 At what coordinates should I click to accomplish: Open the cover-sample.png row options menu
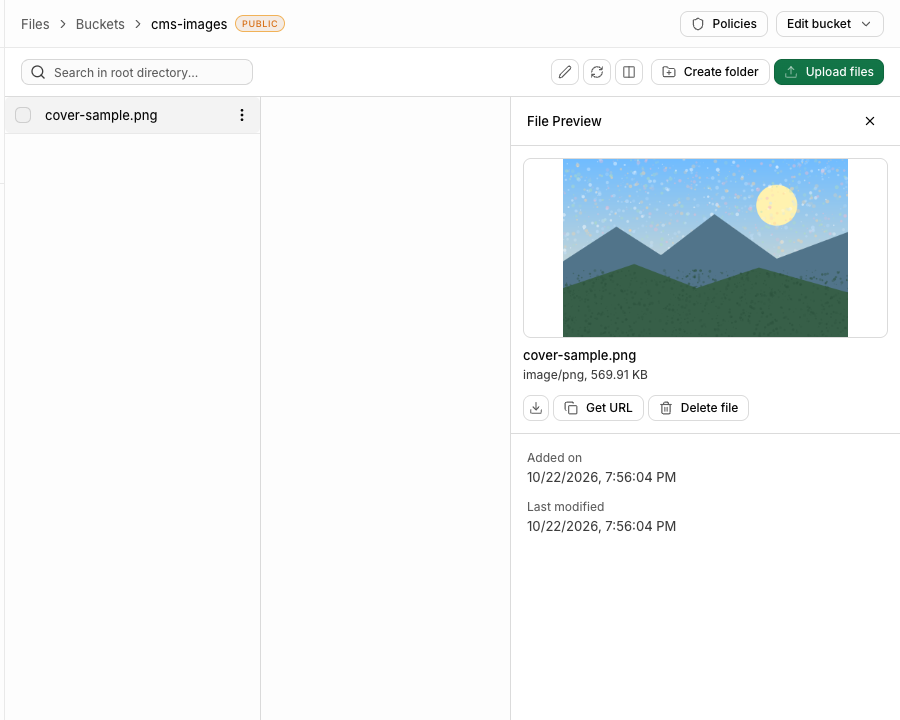[242, 115]
